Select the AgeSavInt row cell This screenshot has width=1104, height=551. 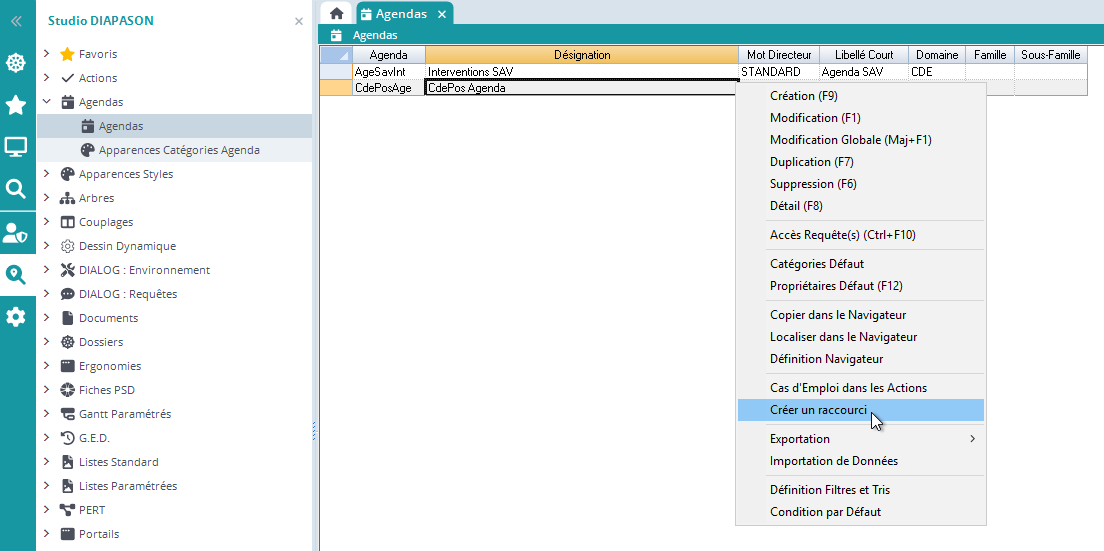(x=388, y=72)
